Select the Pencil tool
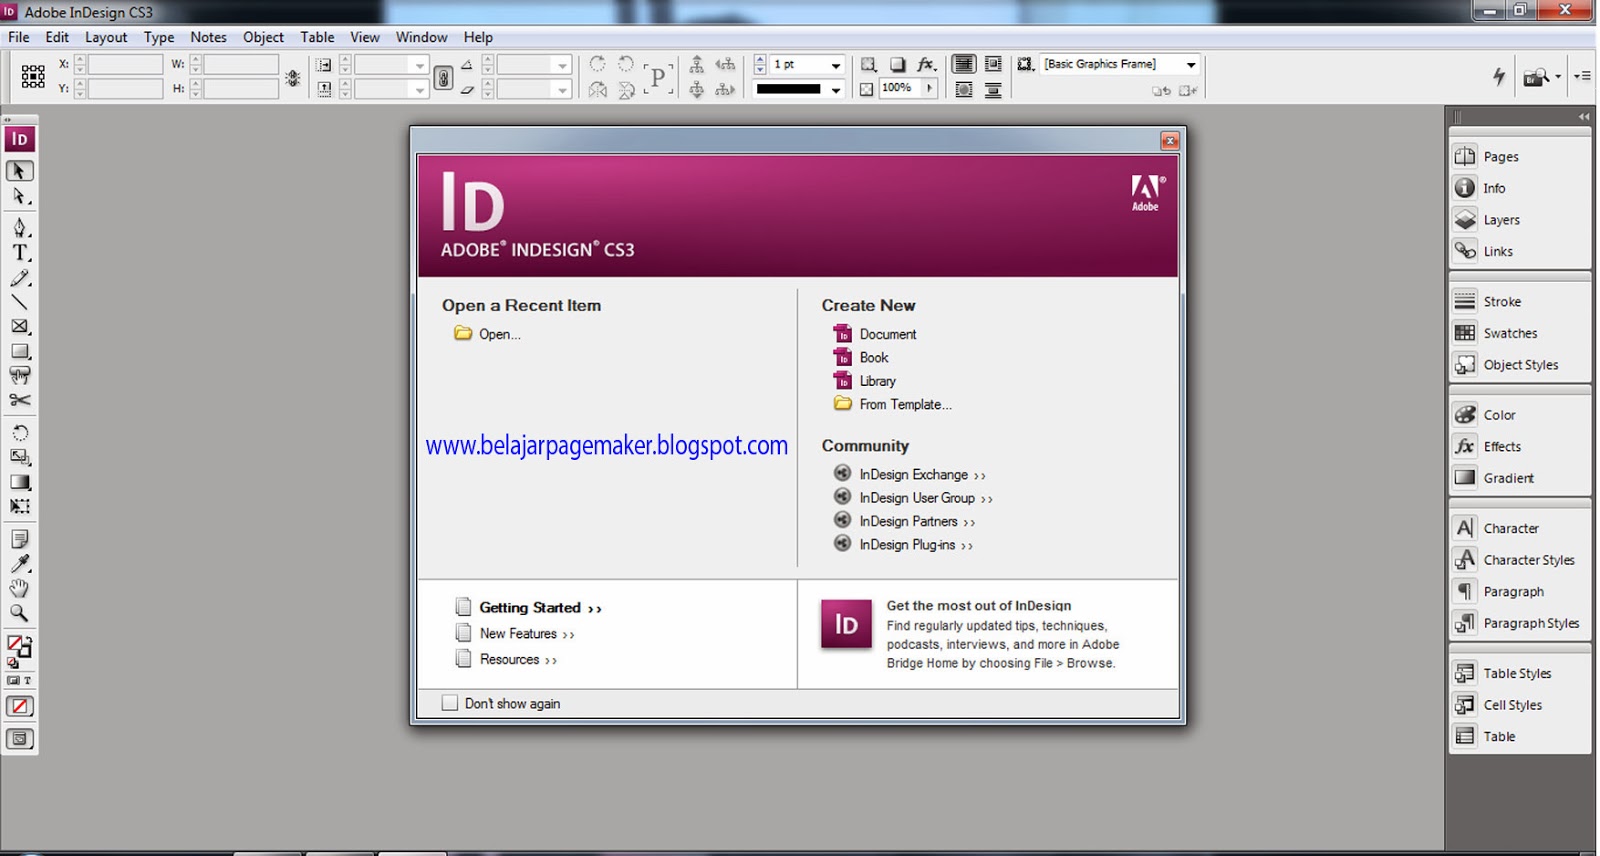The height and width of the screenshot is (856, 1600). click(x=19, y=278)
